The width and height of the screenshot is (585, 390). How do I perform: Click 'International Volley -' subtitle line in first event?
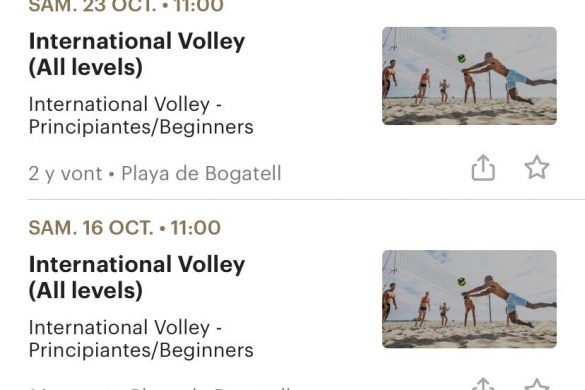(125, 104)
